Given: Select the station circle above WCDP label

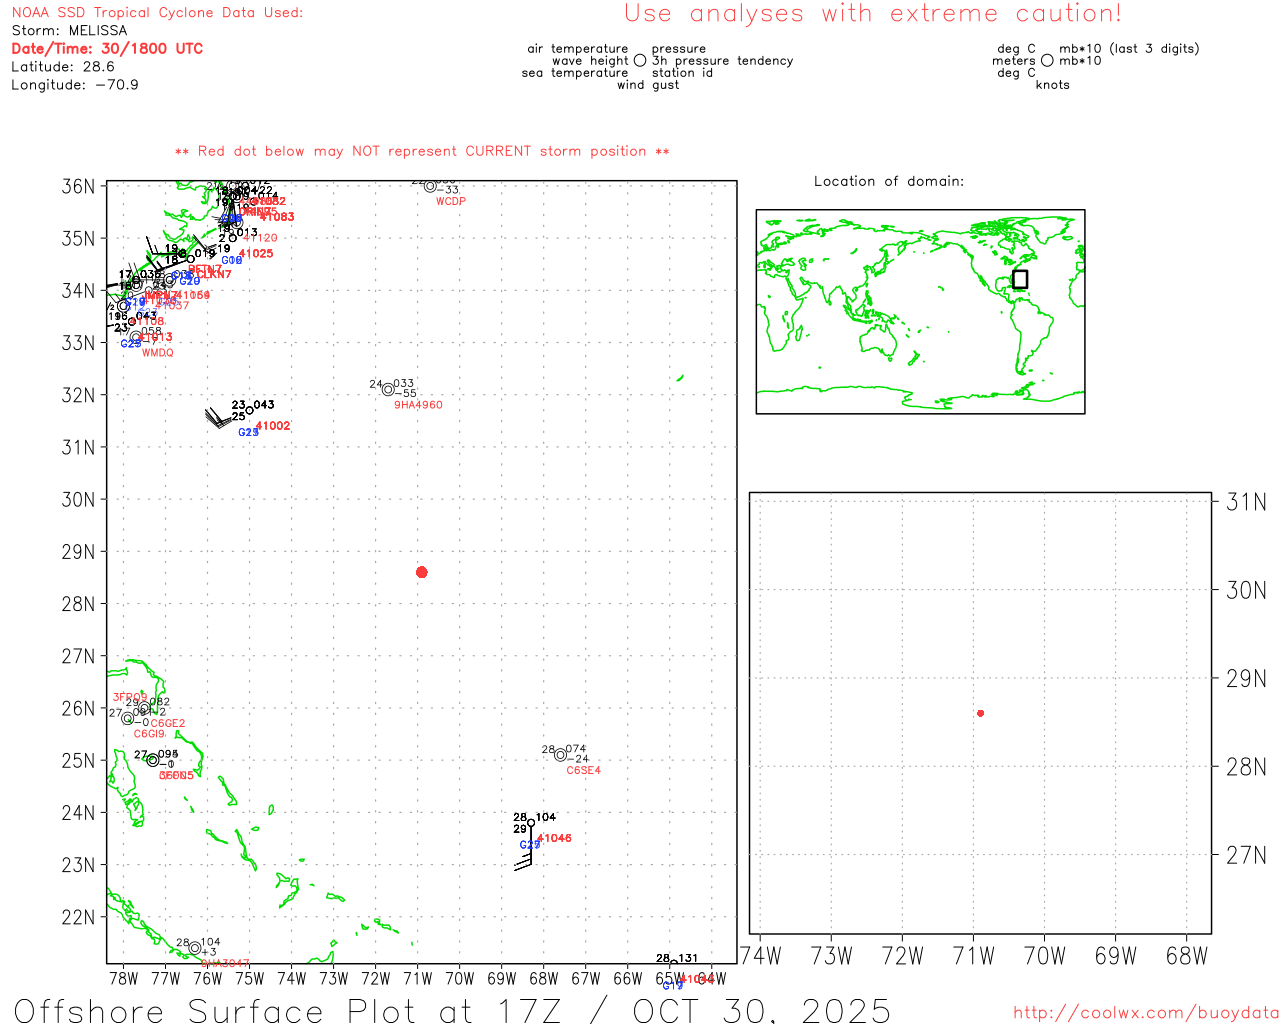Looking at the screenshot, I should [x=430, y=186].
